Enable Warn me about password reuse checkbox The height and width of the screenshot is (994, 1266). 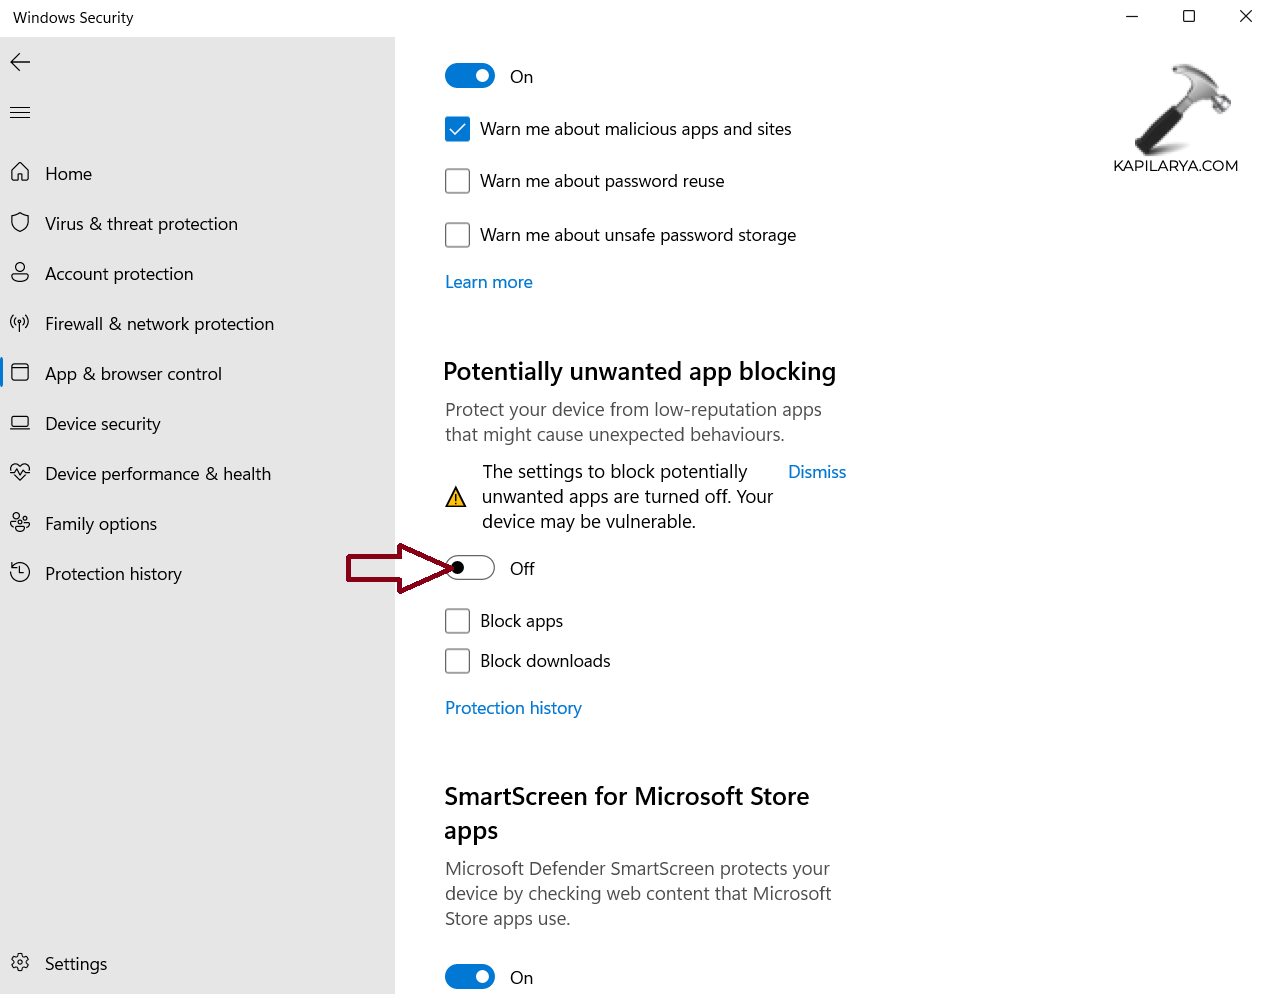457,181
